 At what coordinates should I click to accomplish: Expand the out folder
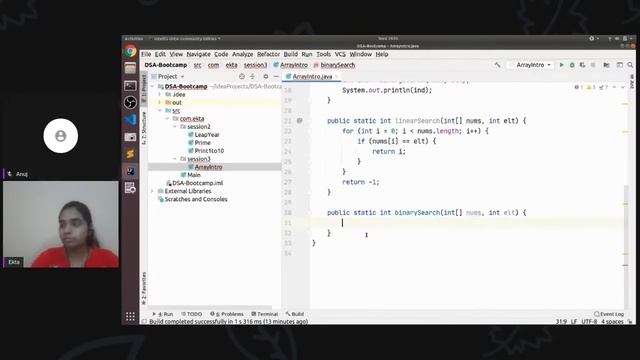pos(160,102)
